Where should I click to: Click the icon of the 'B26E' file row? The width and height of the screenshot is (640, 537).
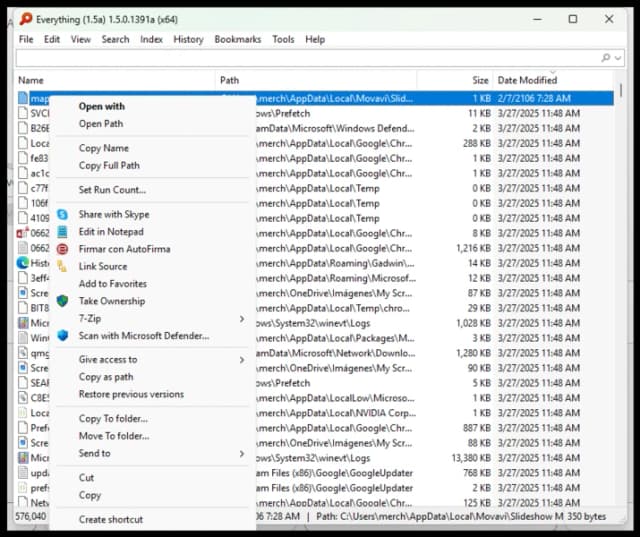(23, 128)
